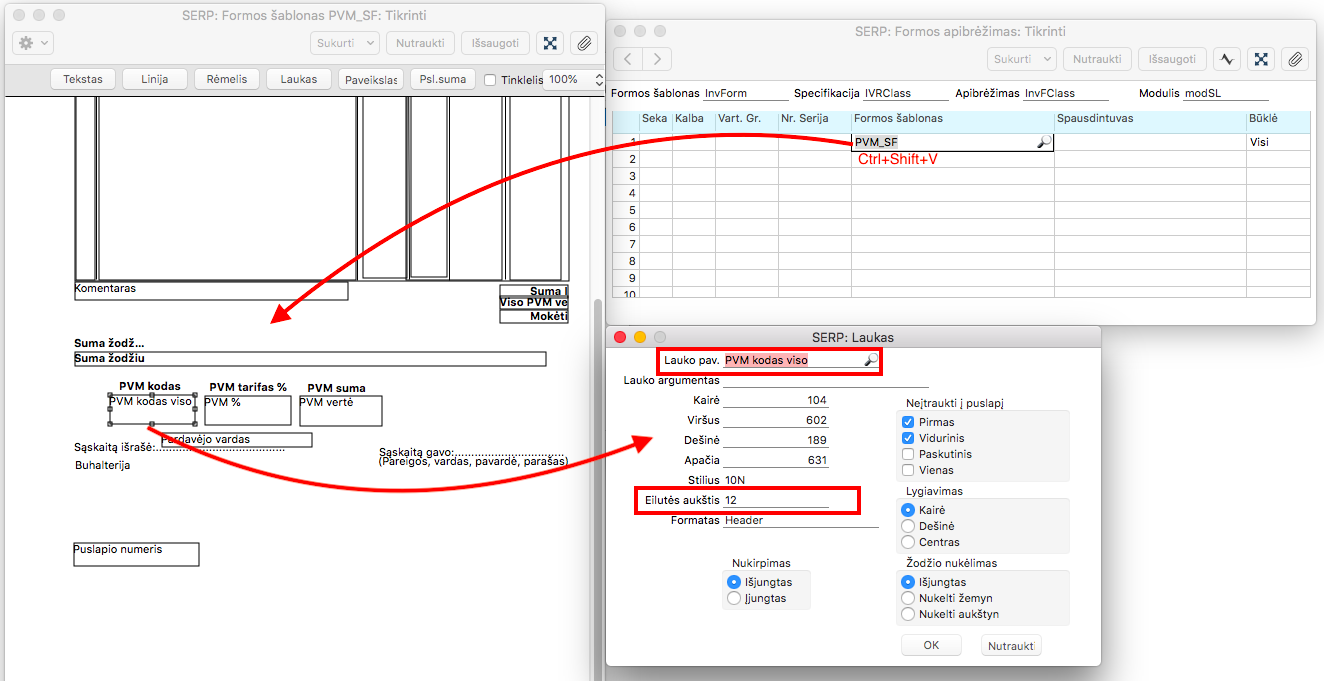Select Išjungtas under Žodžio nukėlimas
Image resolution: width=1324 pixels, height=681 pixels.
point(909,582)
